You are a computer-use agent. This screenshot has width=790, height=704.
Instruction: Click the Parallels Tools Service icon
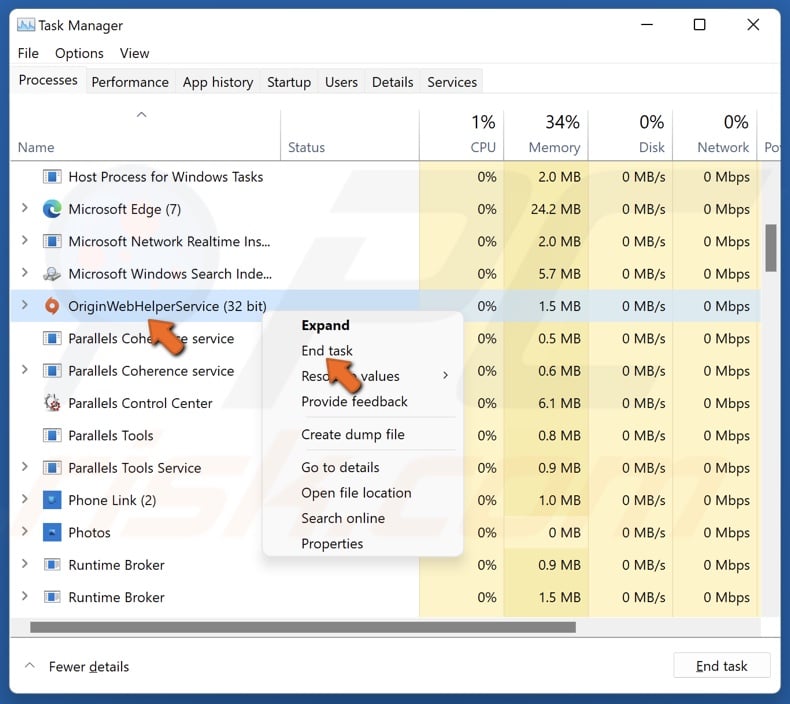click(52, 468)
